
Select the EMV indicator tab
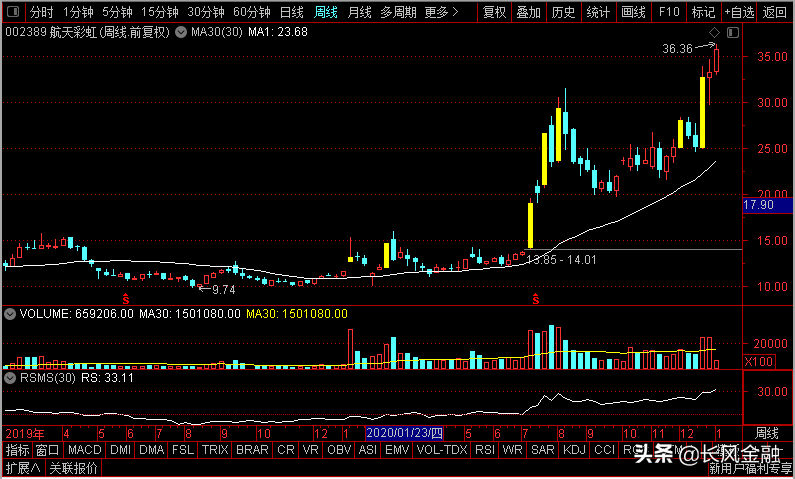pos(397,450)
